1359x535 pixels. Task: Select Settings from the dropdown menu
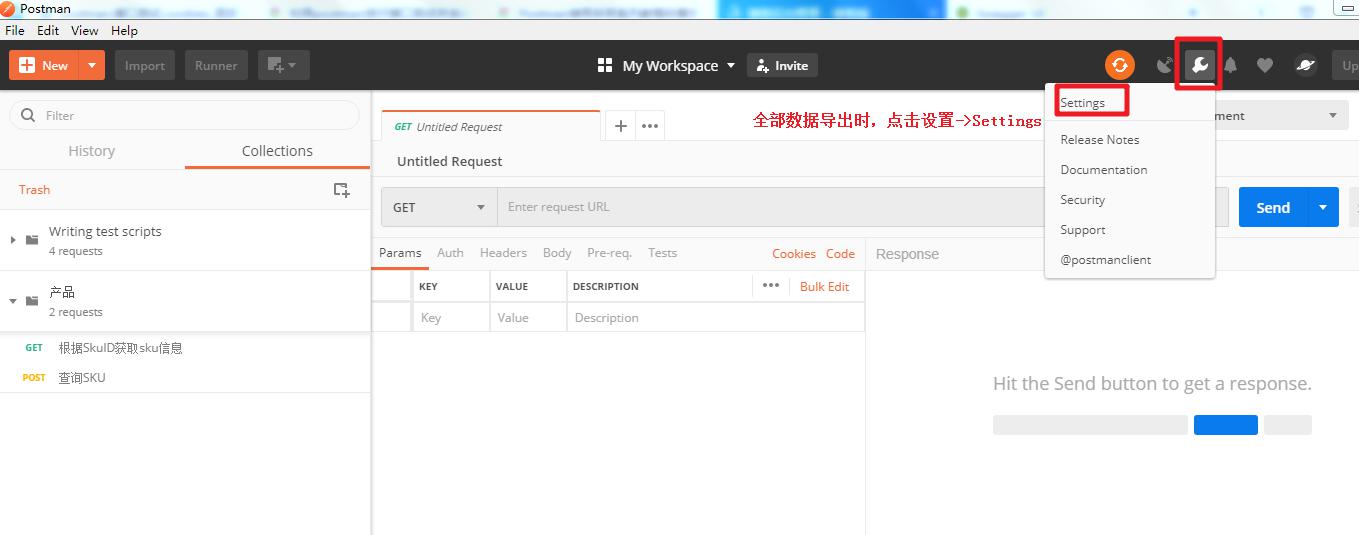(x=1083, y=103)
